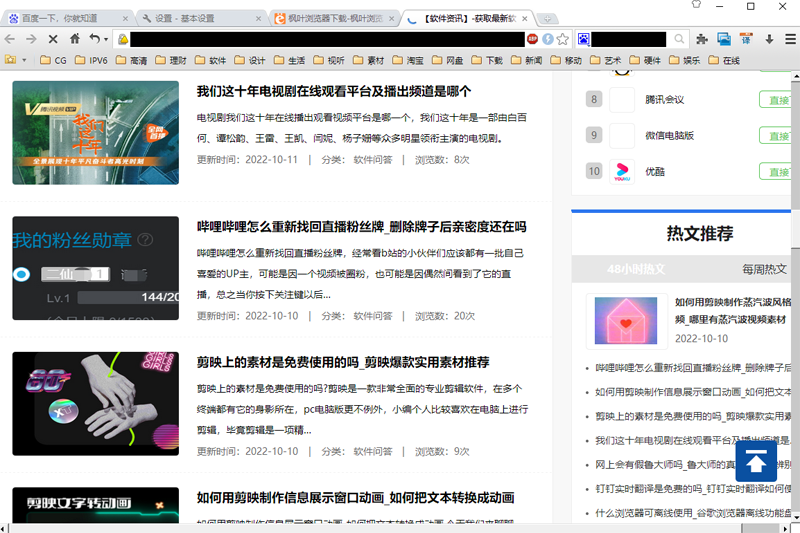
Task: Open the 我的粉丝勋章 article thumbnail
Action: 95,268
